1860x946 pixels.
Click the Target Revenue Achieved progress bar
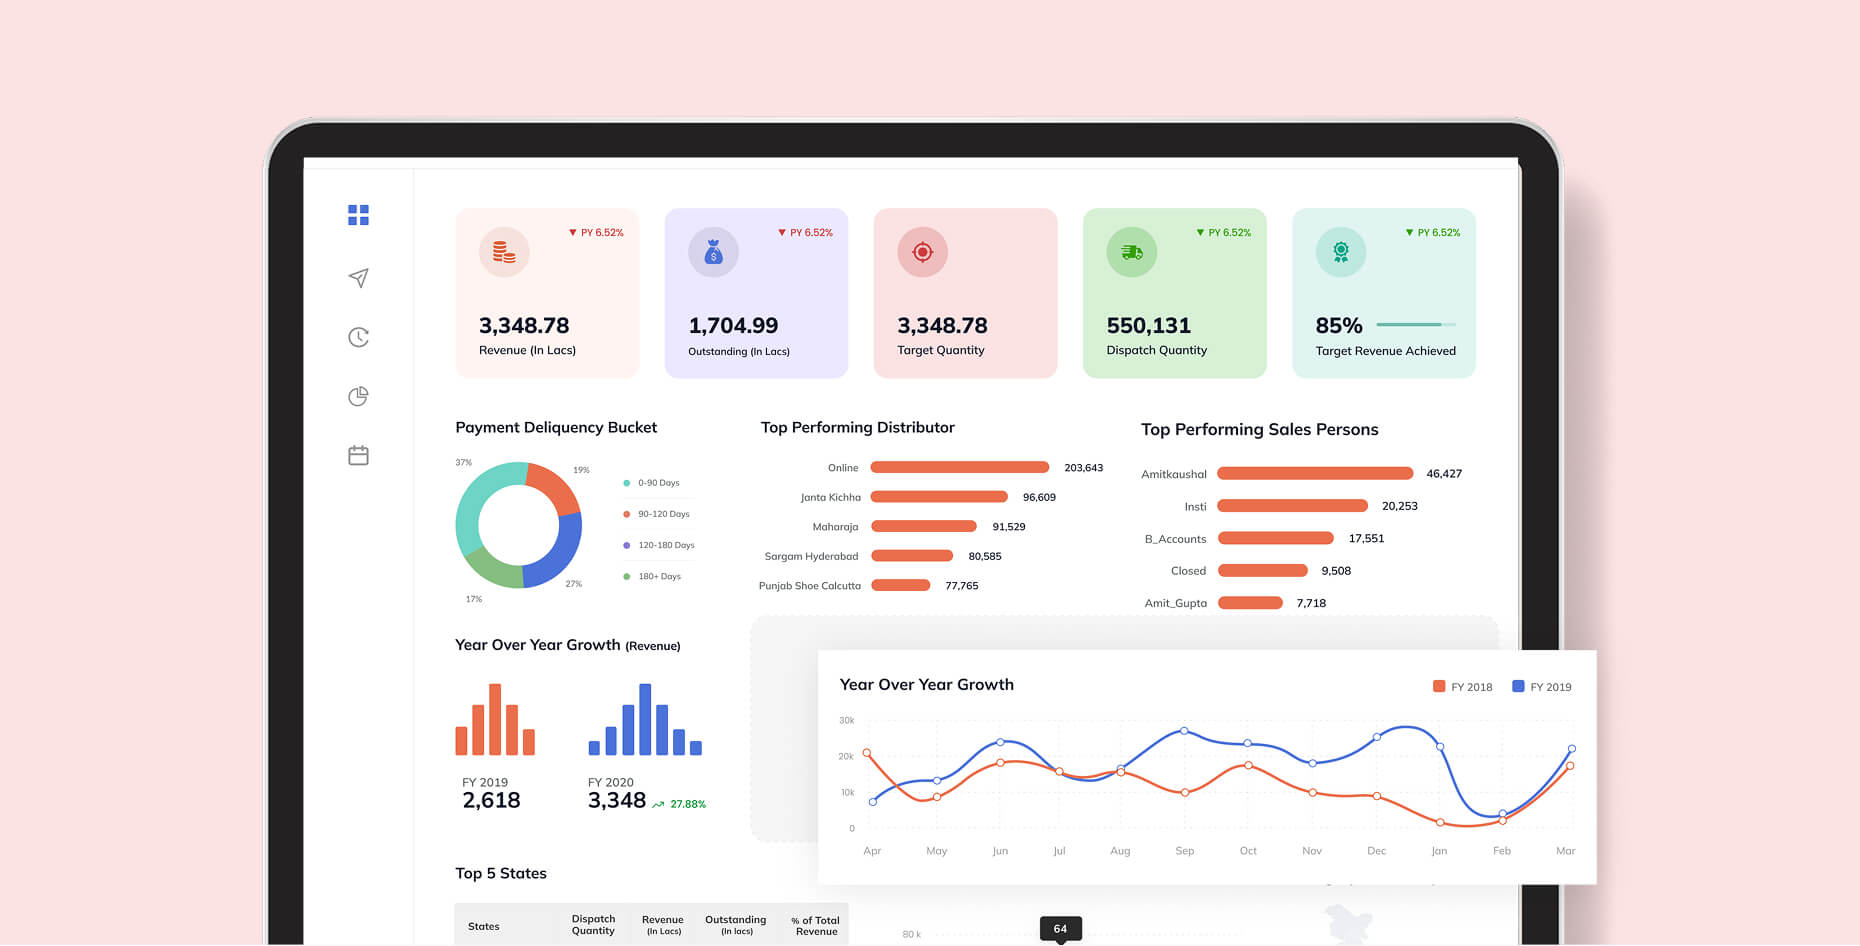click(1415, 325)
